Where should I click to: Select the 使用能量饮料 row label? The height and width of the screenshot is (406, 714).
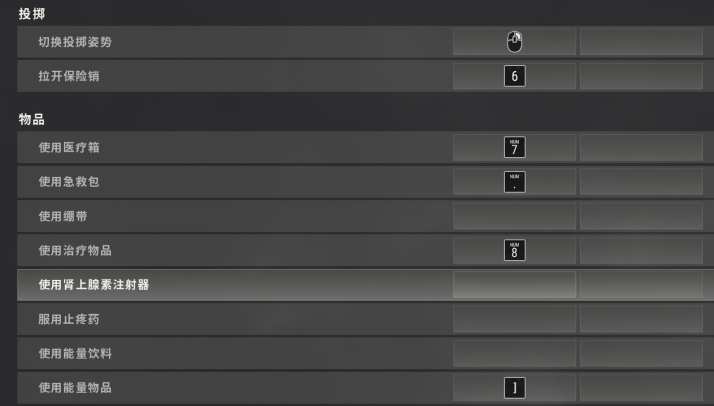pyautogui.click(x=76, y=353)
